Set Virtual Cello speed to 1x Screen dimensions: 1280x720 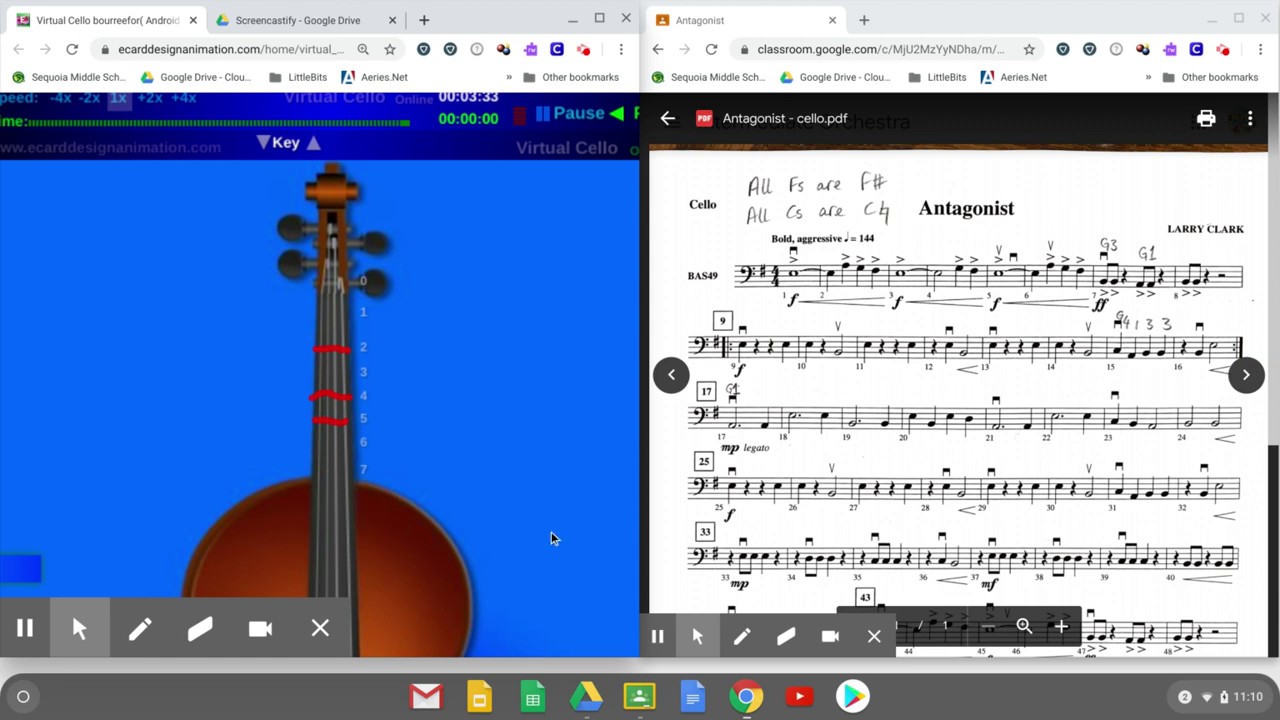point(118,97)
